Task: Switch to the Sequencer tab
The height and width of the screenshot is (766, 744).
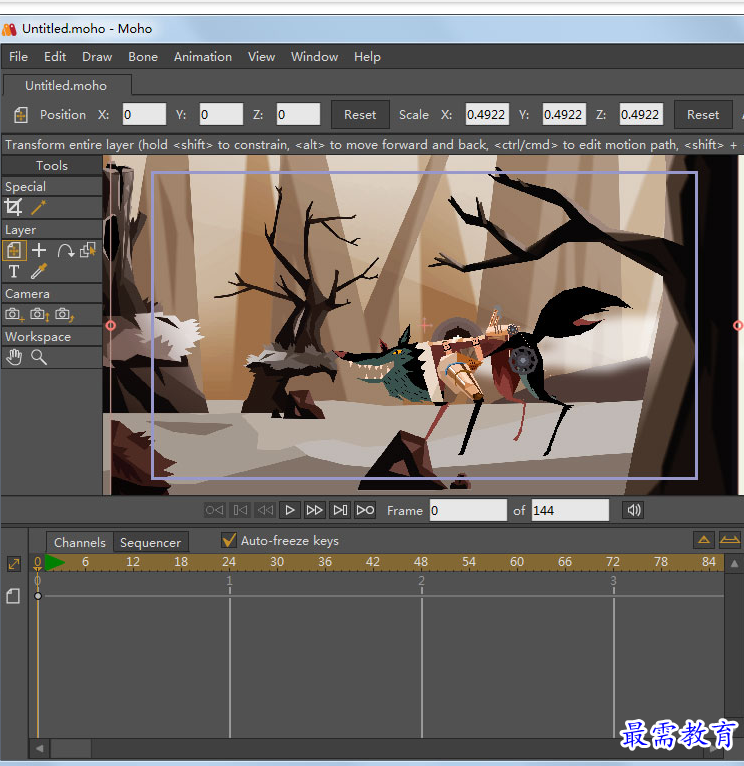Action: (150, 542)
